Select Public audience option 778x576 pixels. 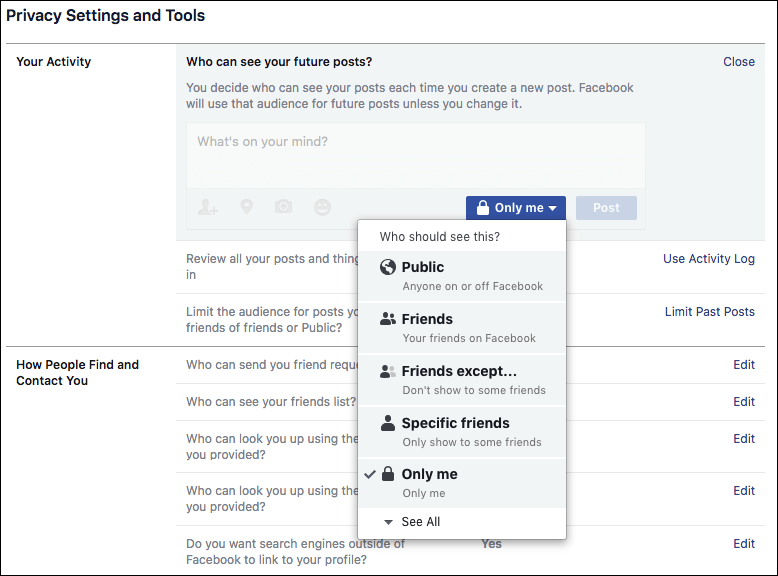pos(461,276)
